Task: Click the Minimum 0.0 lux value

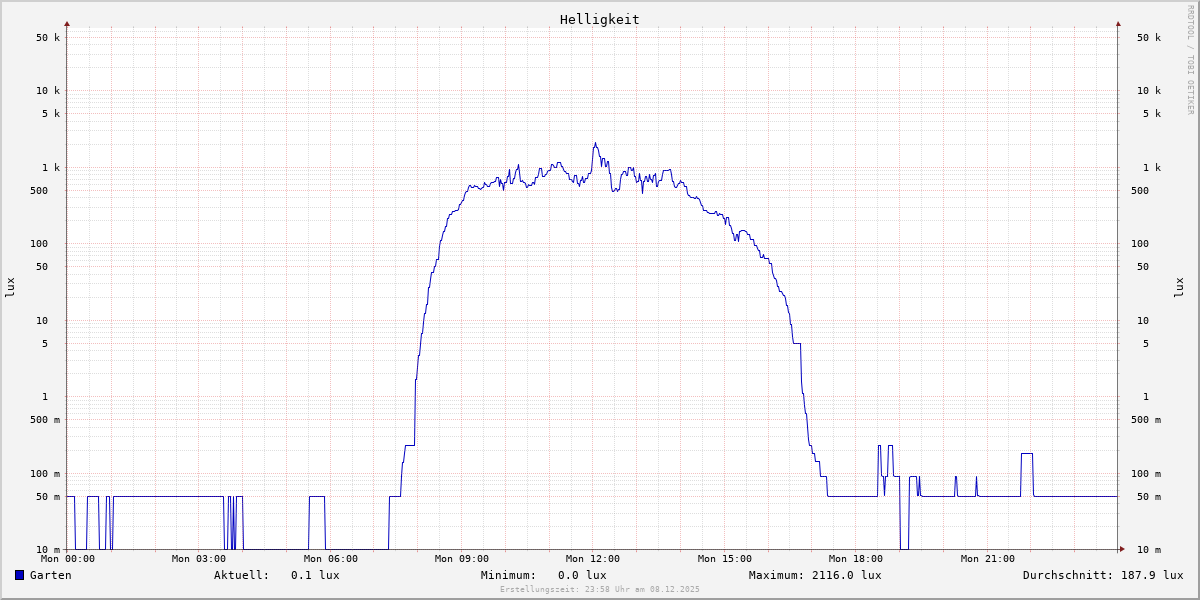Action: (x=582, y=575)
